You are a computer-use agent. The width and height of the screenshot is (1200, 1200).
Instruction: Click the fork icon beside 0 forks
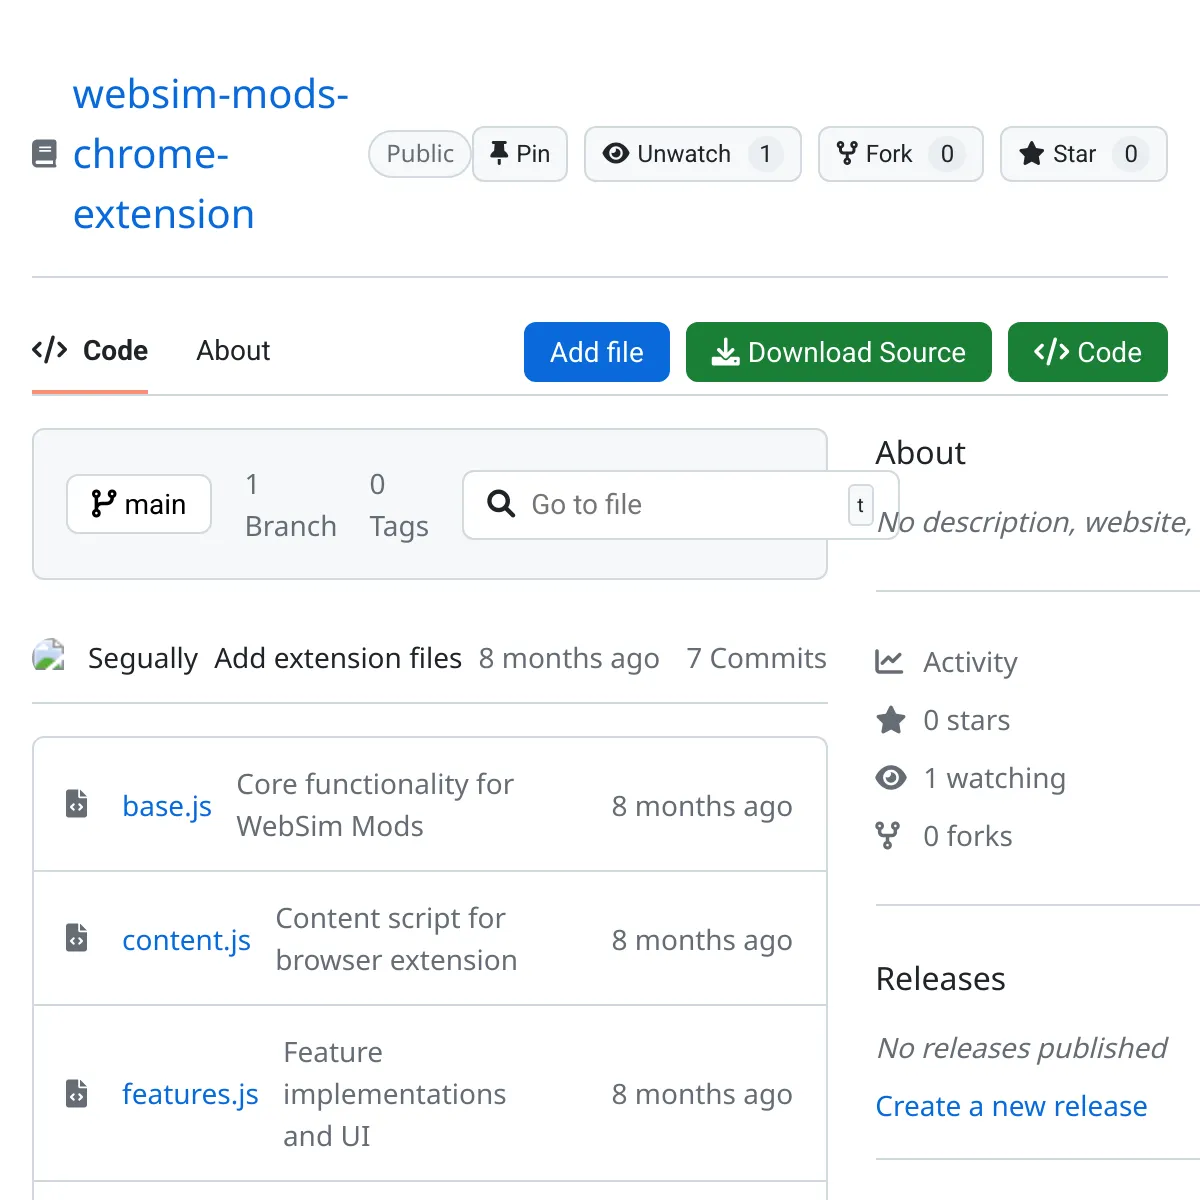tap(887, 836)
